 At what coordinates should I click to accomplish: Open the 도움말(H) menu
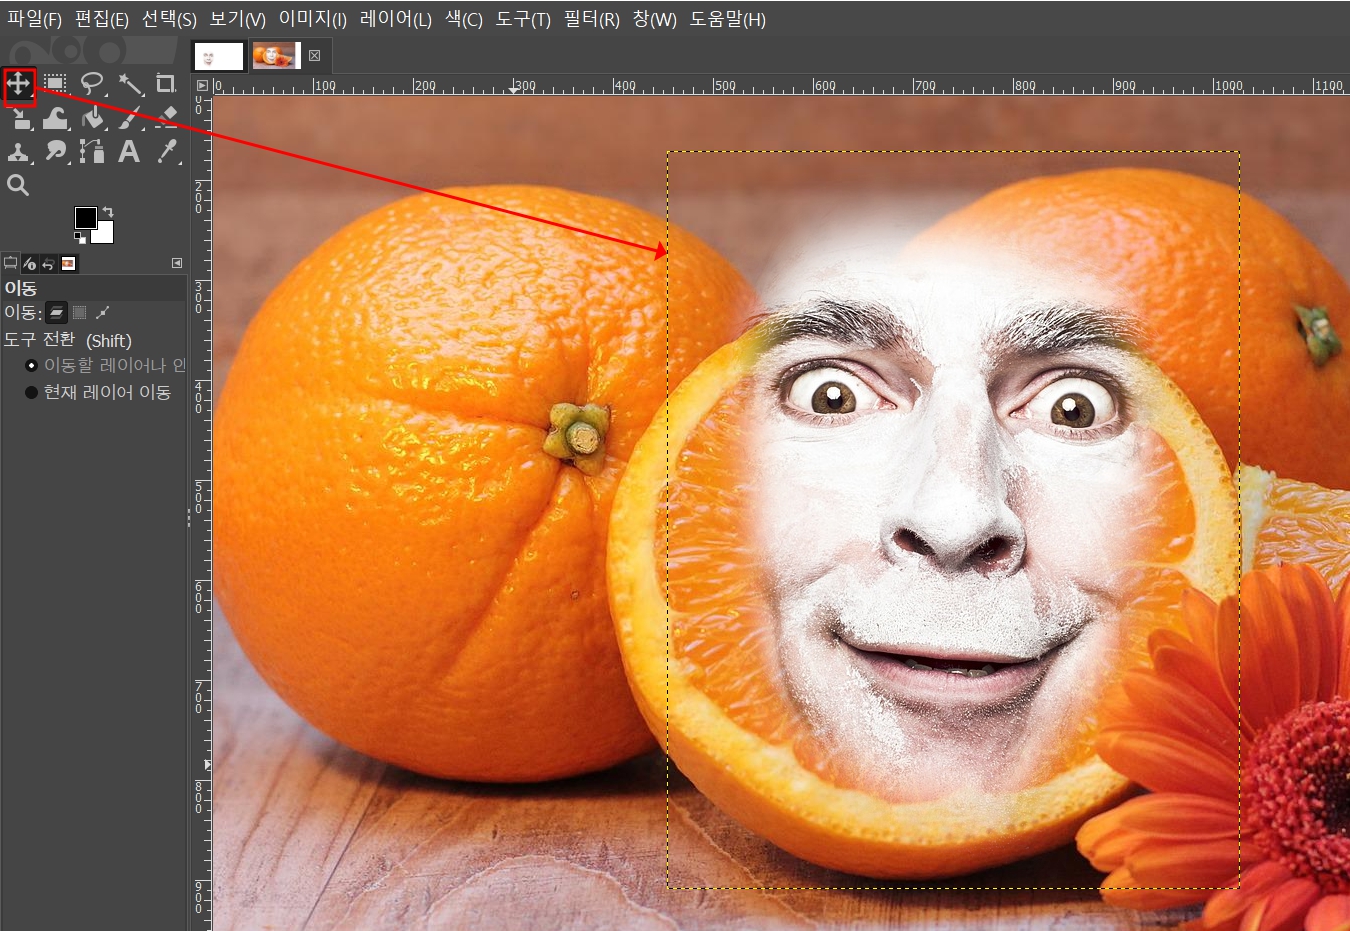(727, 19)
